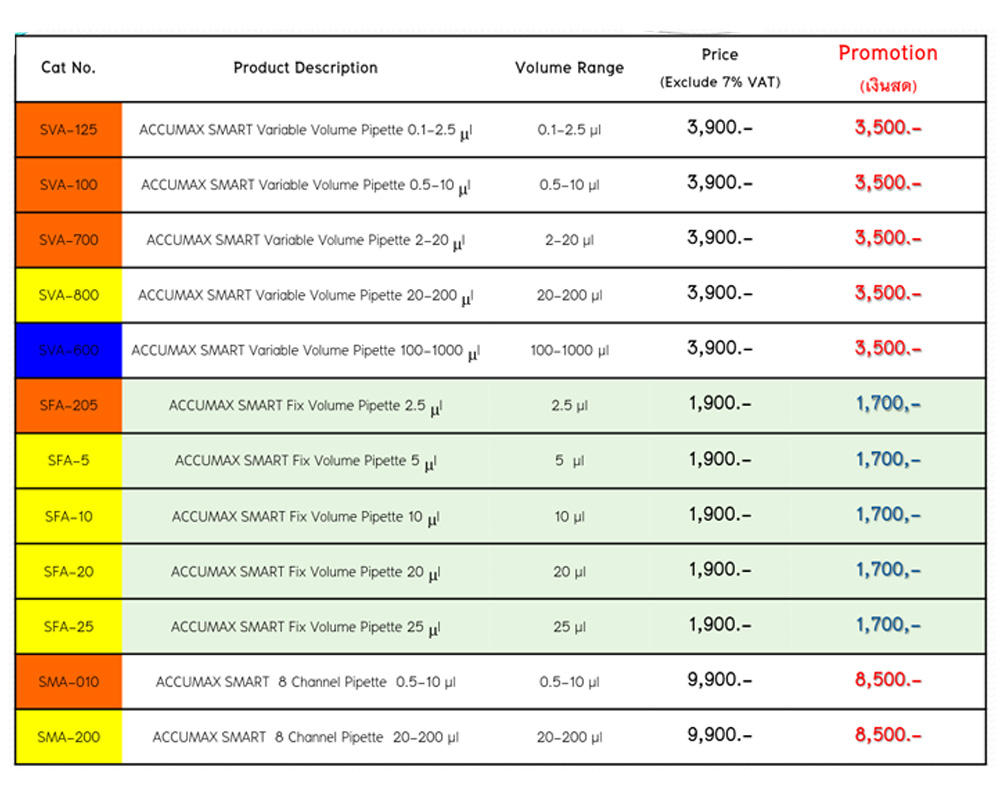Click volume range '25 µl' in SFA-25 row
1000x800 pixels.
tap(570, 627)
